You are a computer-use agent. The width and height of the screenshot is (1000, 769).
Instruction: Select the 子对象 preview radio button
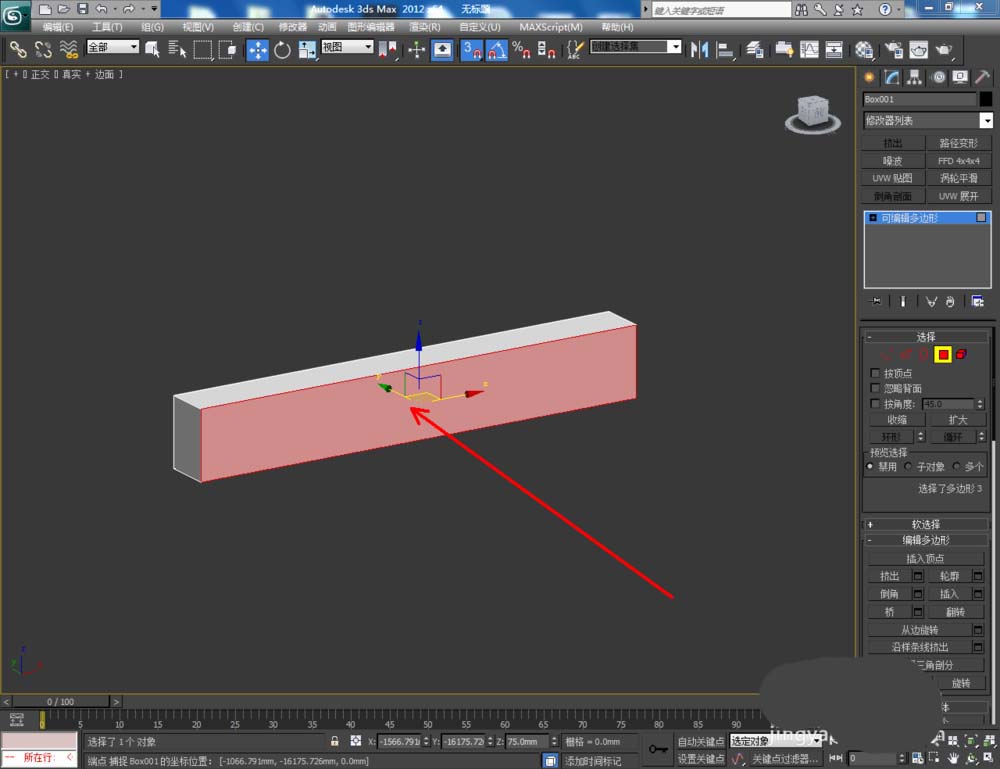click(x=908, y=466)
